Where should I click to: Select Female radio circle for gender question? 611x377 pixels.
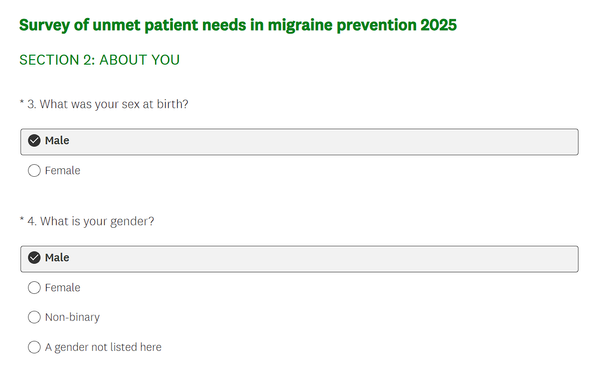click(34, 288)
